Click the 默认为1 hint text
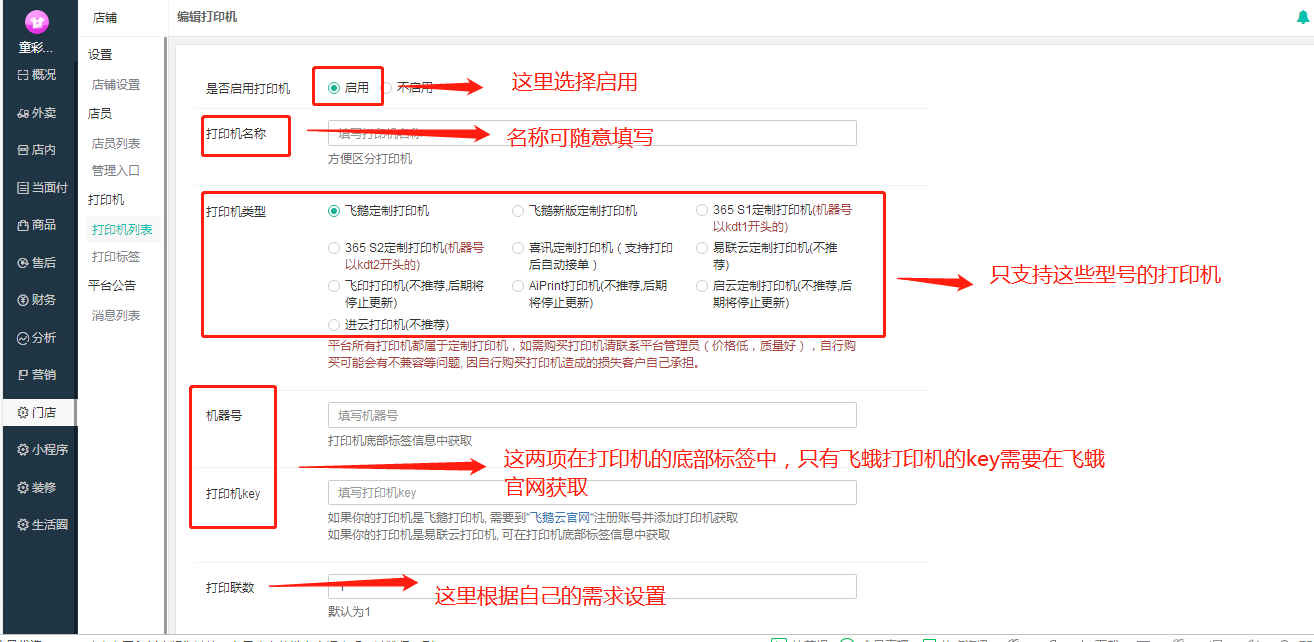This screenshot has width=1314, height=642. (x=349, y=611)
